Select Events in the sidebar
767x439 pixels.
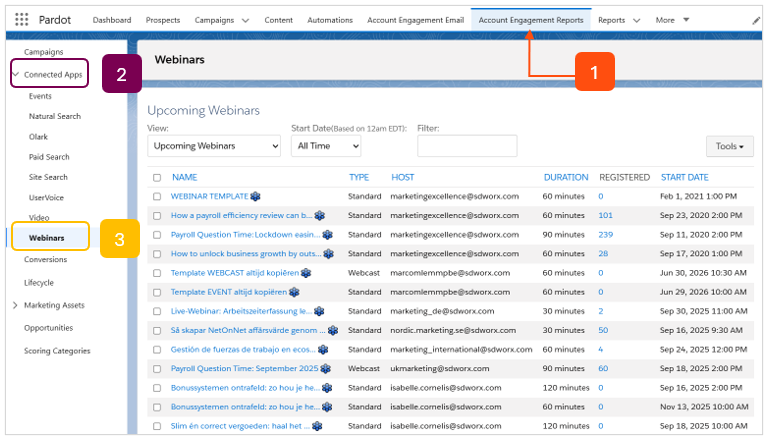coord(40,96)
